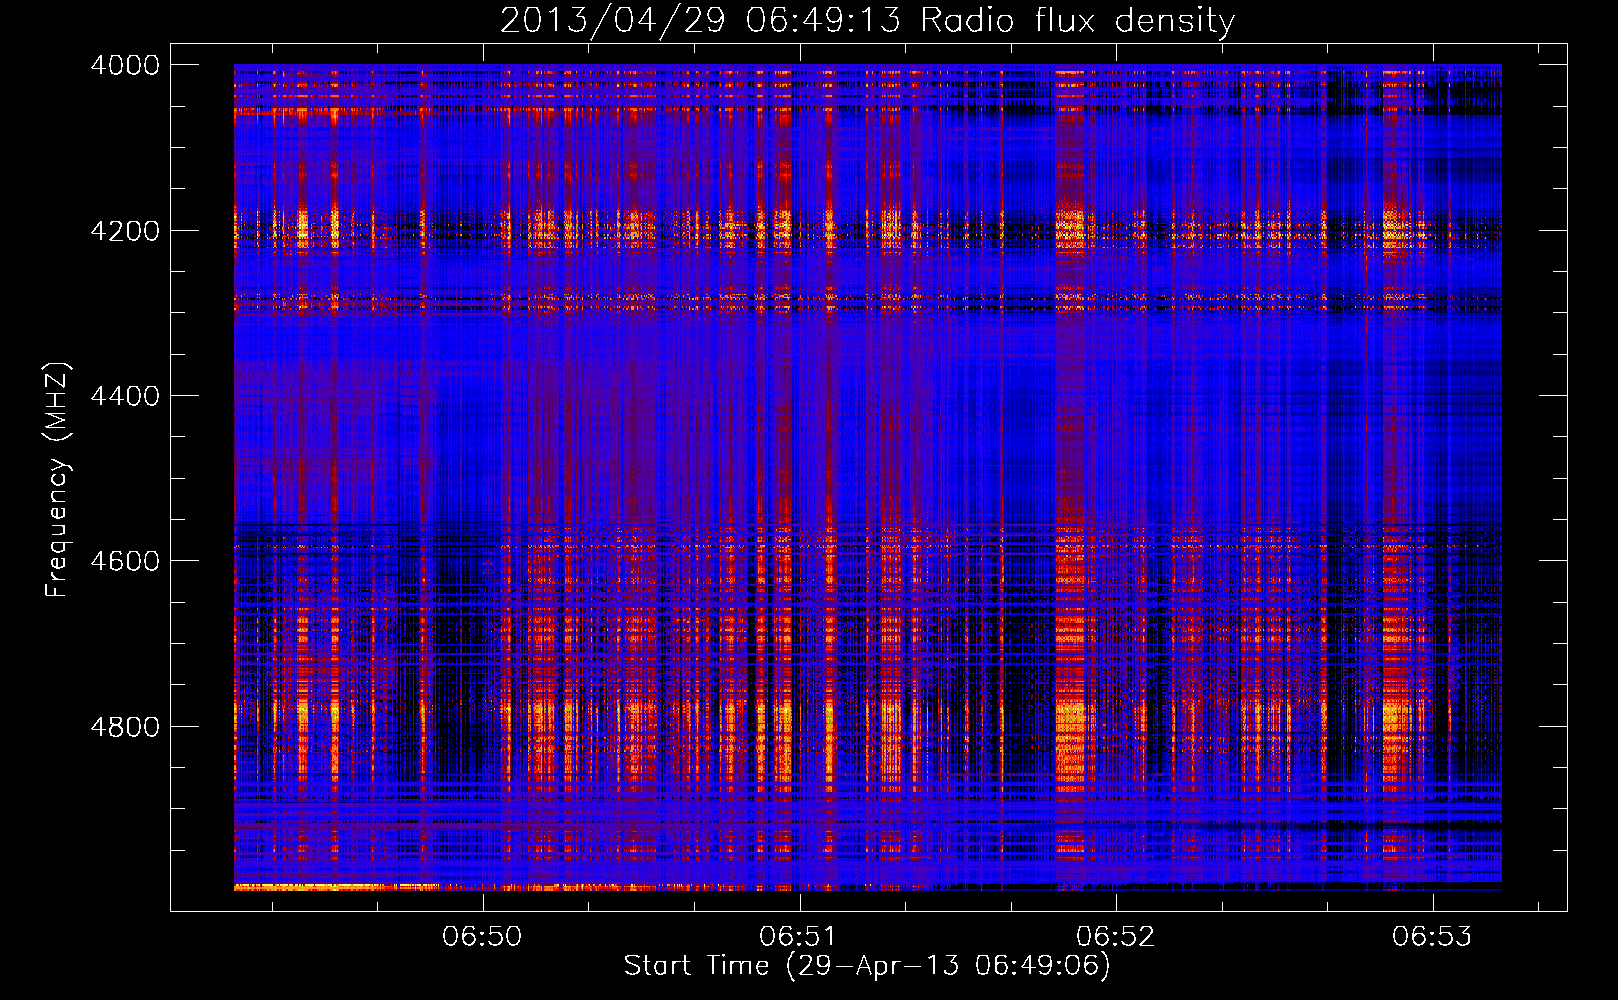The height and width of the screenshot is (1000, 1618).
Task: Click the 06:52 time axis label
Action: pos(1116,936)
